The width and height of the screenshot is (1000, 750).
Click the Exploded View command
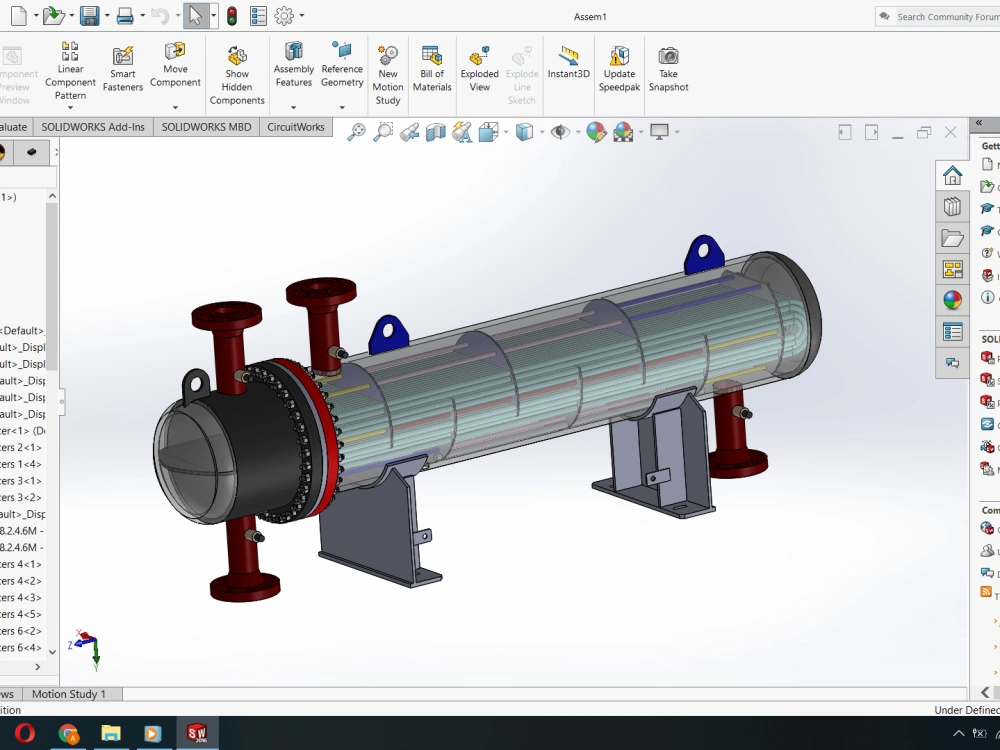coord(479,70)
